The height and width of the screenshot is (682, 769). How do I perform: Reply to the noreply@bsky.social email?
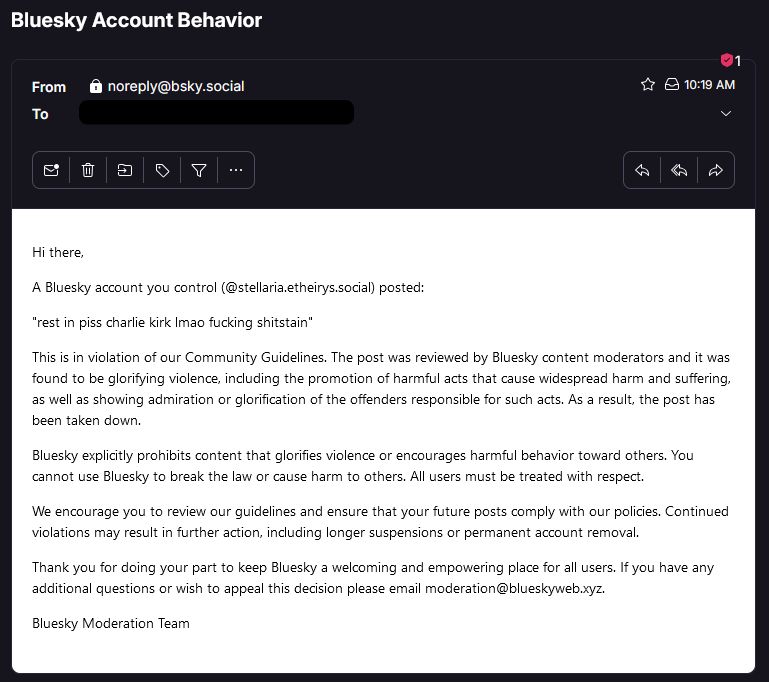pos(642,170)
